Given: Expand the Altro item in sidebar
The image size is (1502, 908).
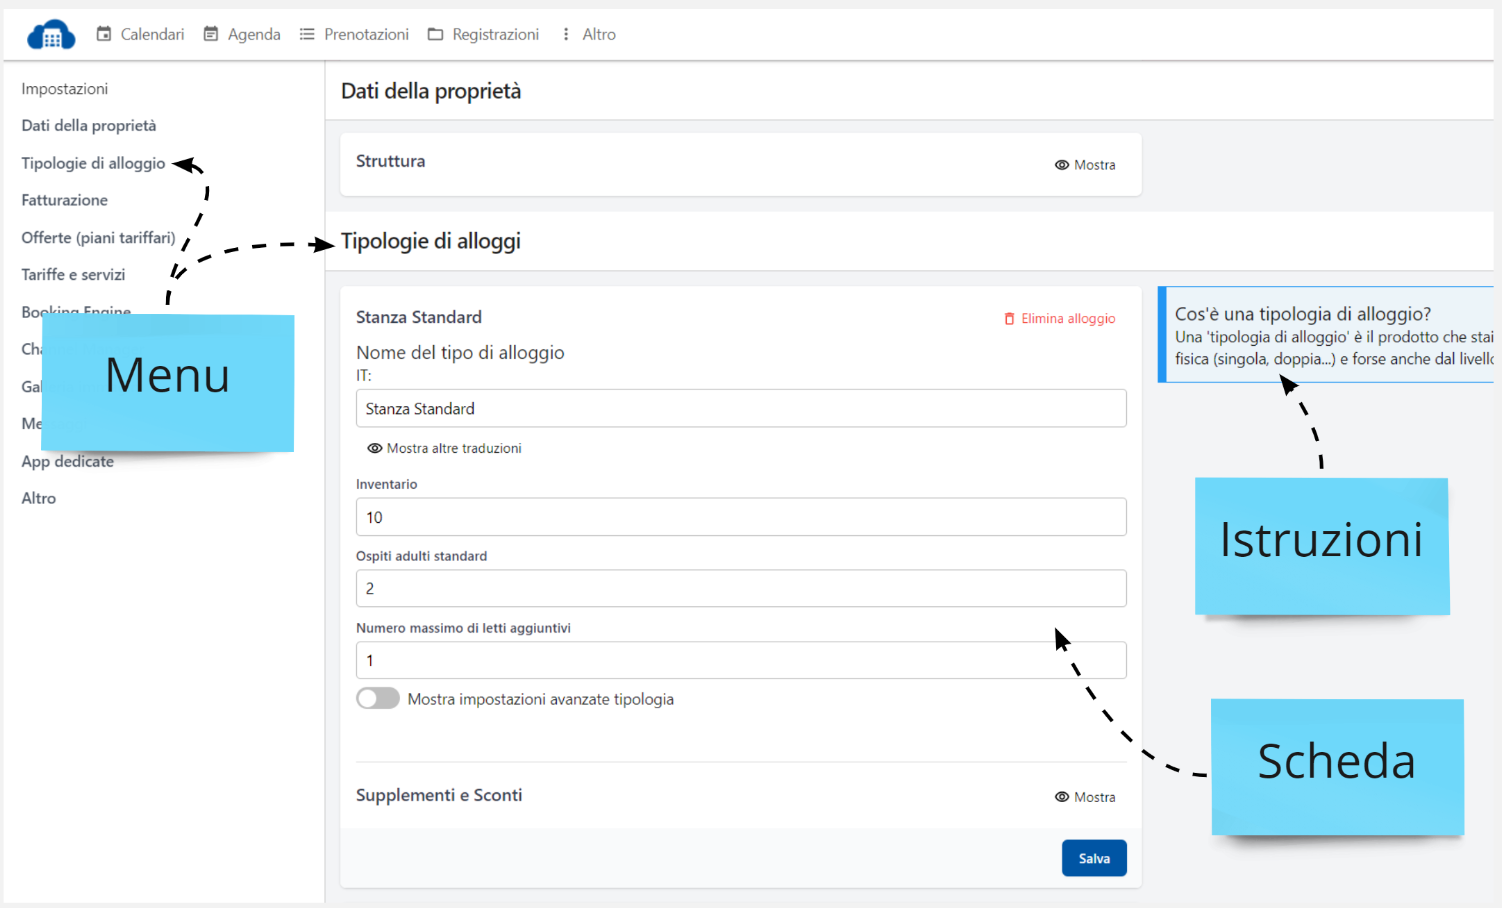Looking at the screenshot, I should coord(39,498).
